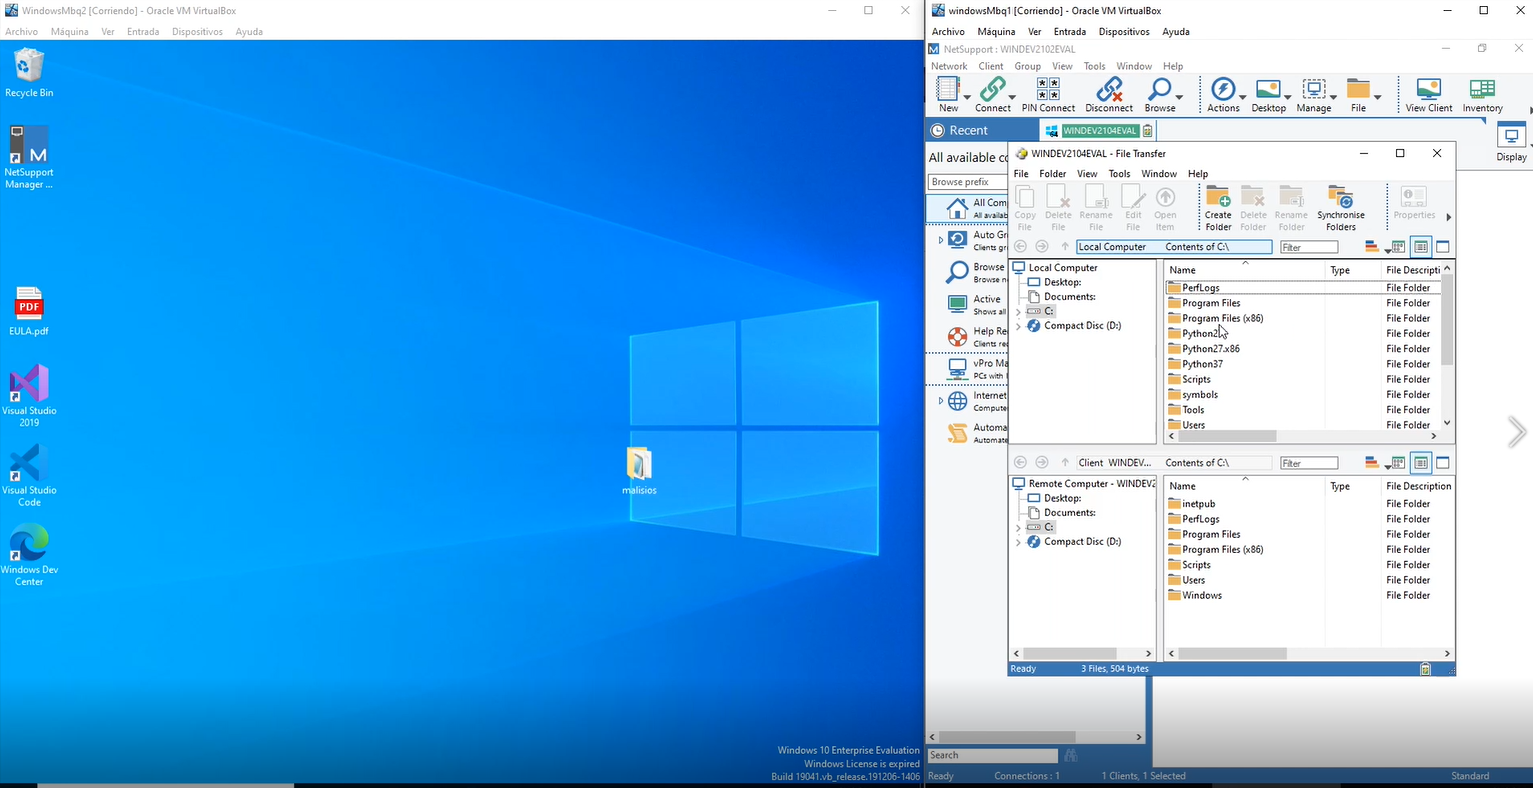Click the Manage toolbar icon

1314,95
